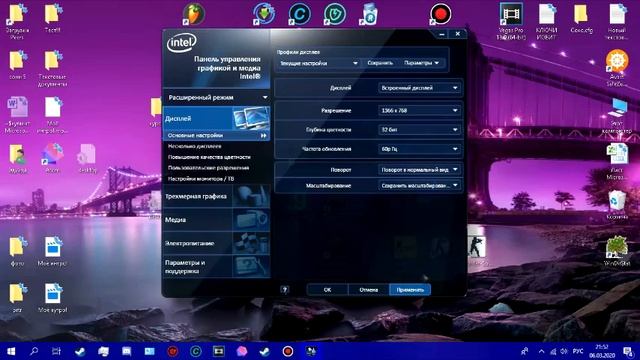
Task: Open the Разрешение dropdown showing 1366 x 768
Action: [420, 111]
